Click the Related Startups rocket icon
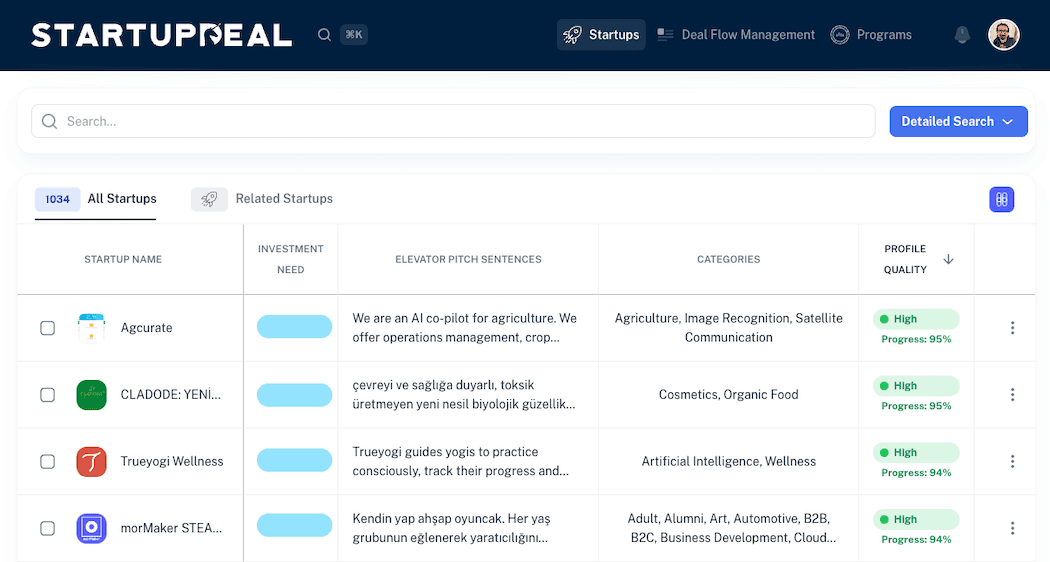The image size is (1050, 562). (x=209, y=199)
